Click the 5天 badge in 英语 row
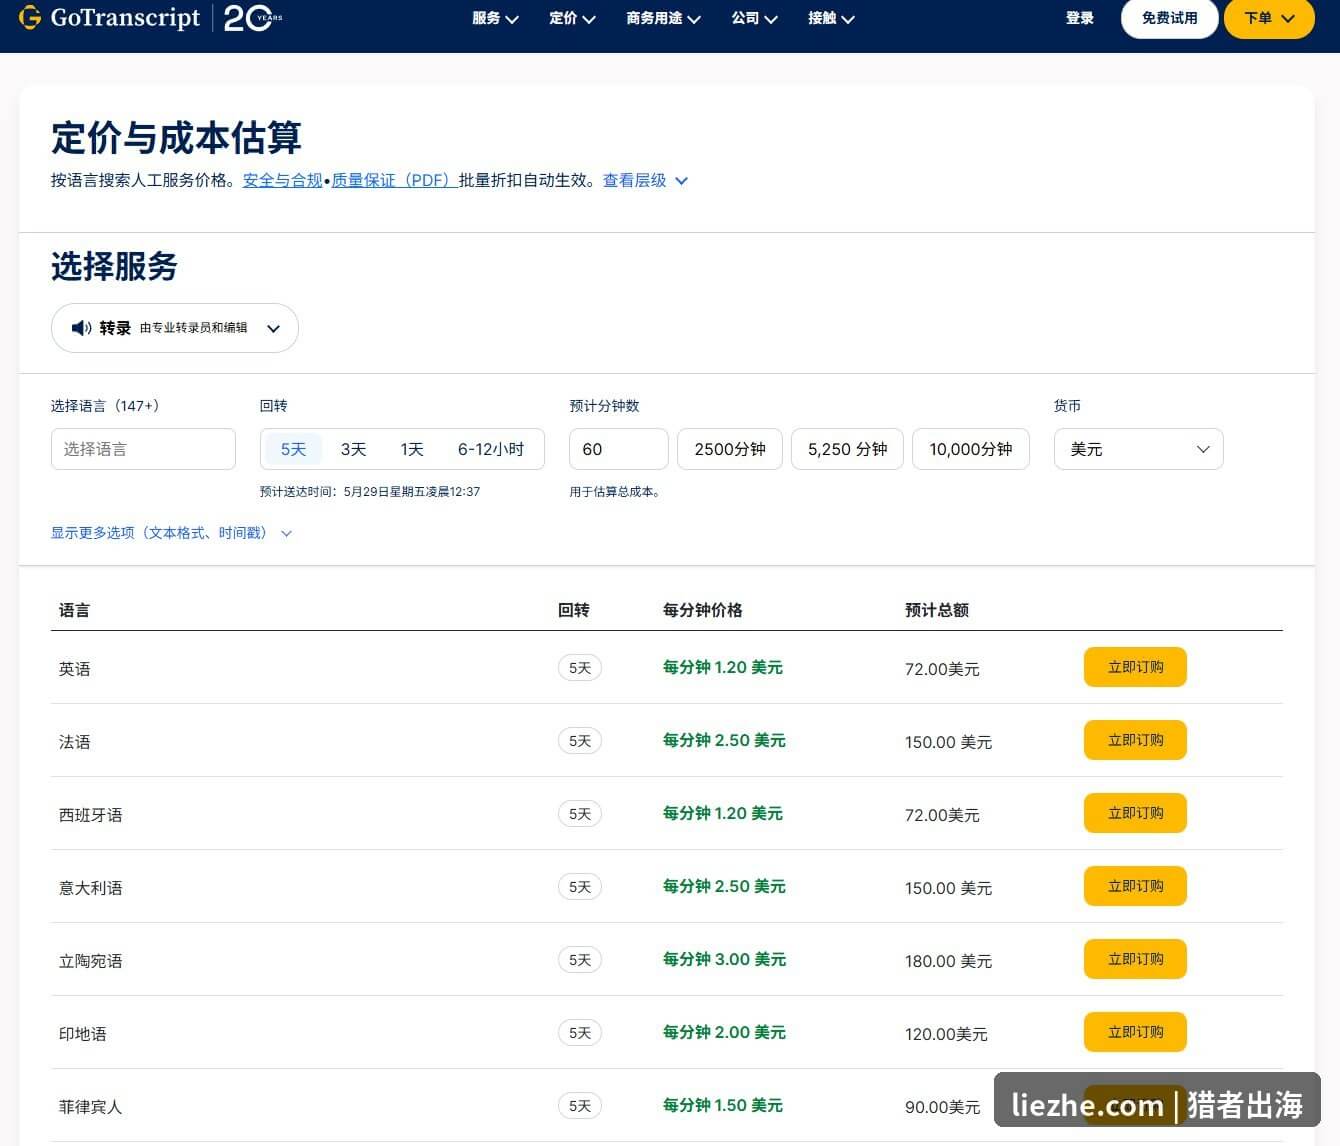Image resolution: width=1340 pixels, height=1146 pixels. [580, 668]
